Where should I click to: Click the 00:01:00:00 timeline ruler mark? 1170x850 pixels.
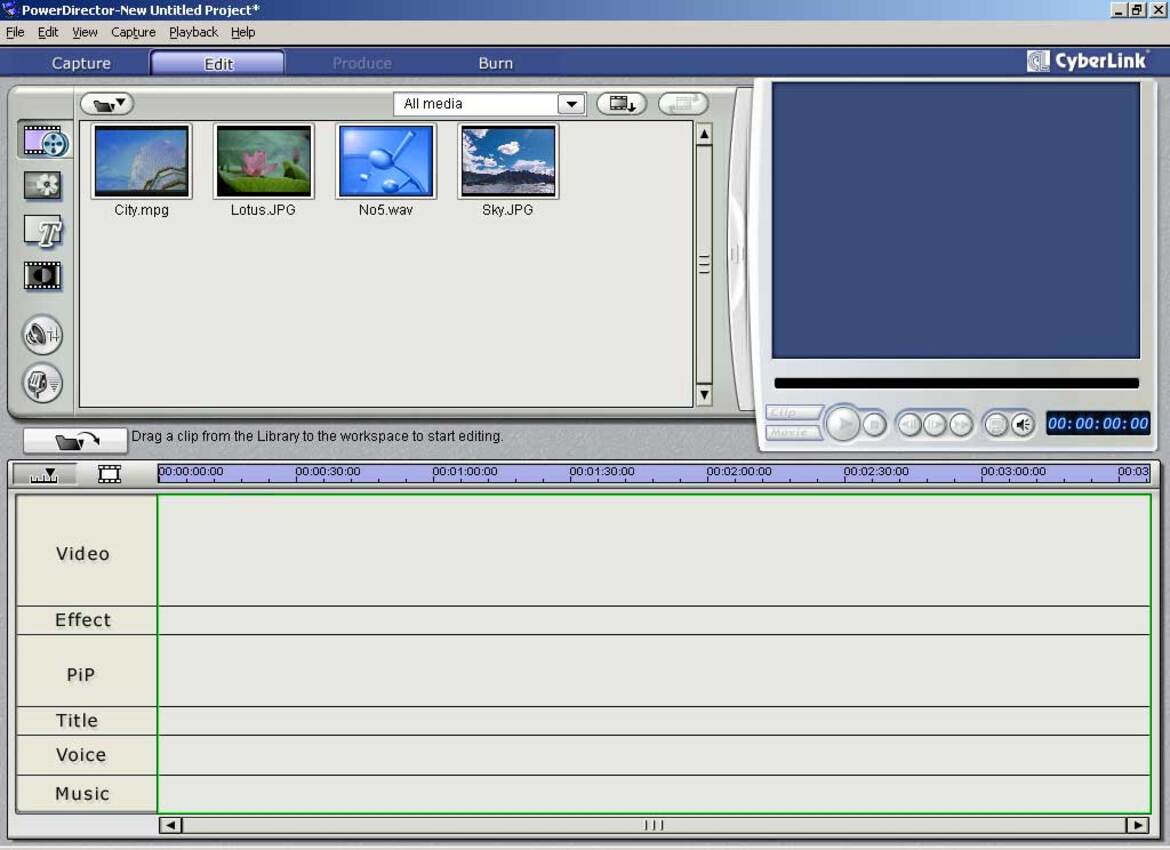[464, 472]
